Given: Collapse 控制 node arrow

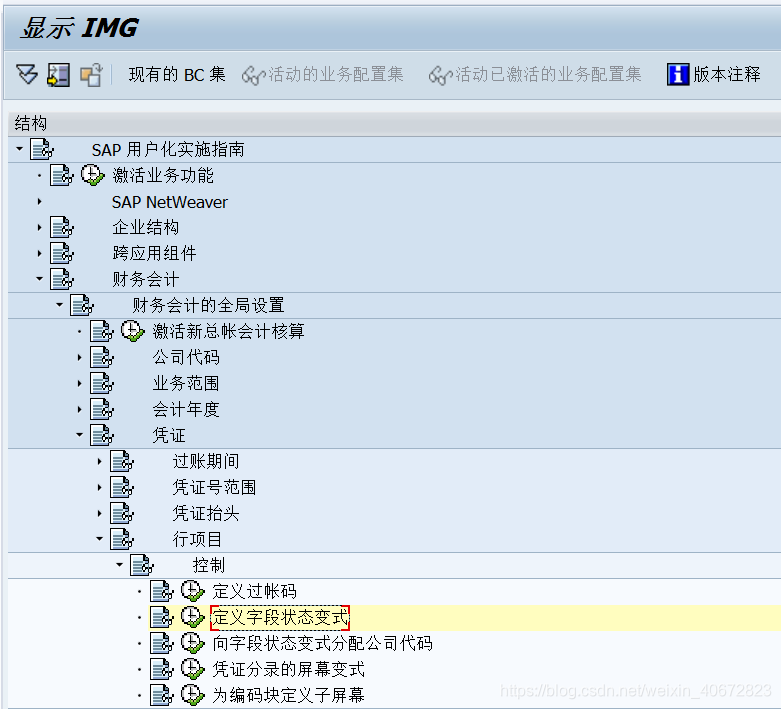Looking at the screenshot, I should pyautogui.click(x=119, y=565).
